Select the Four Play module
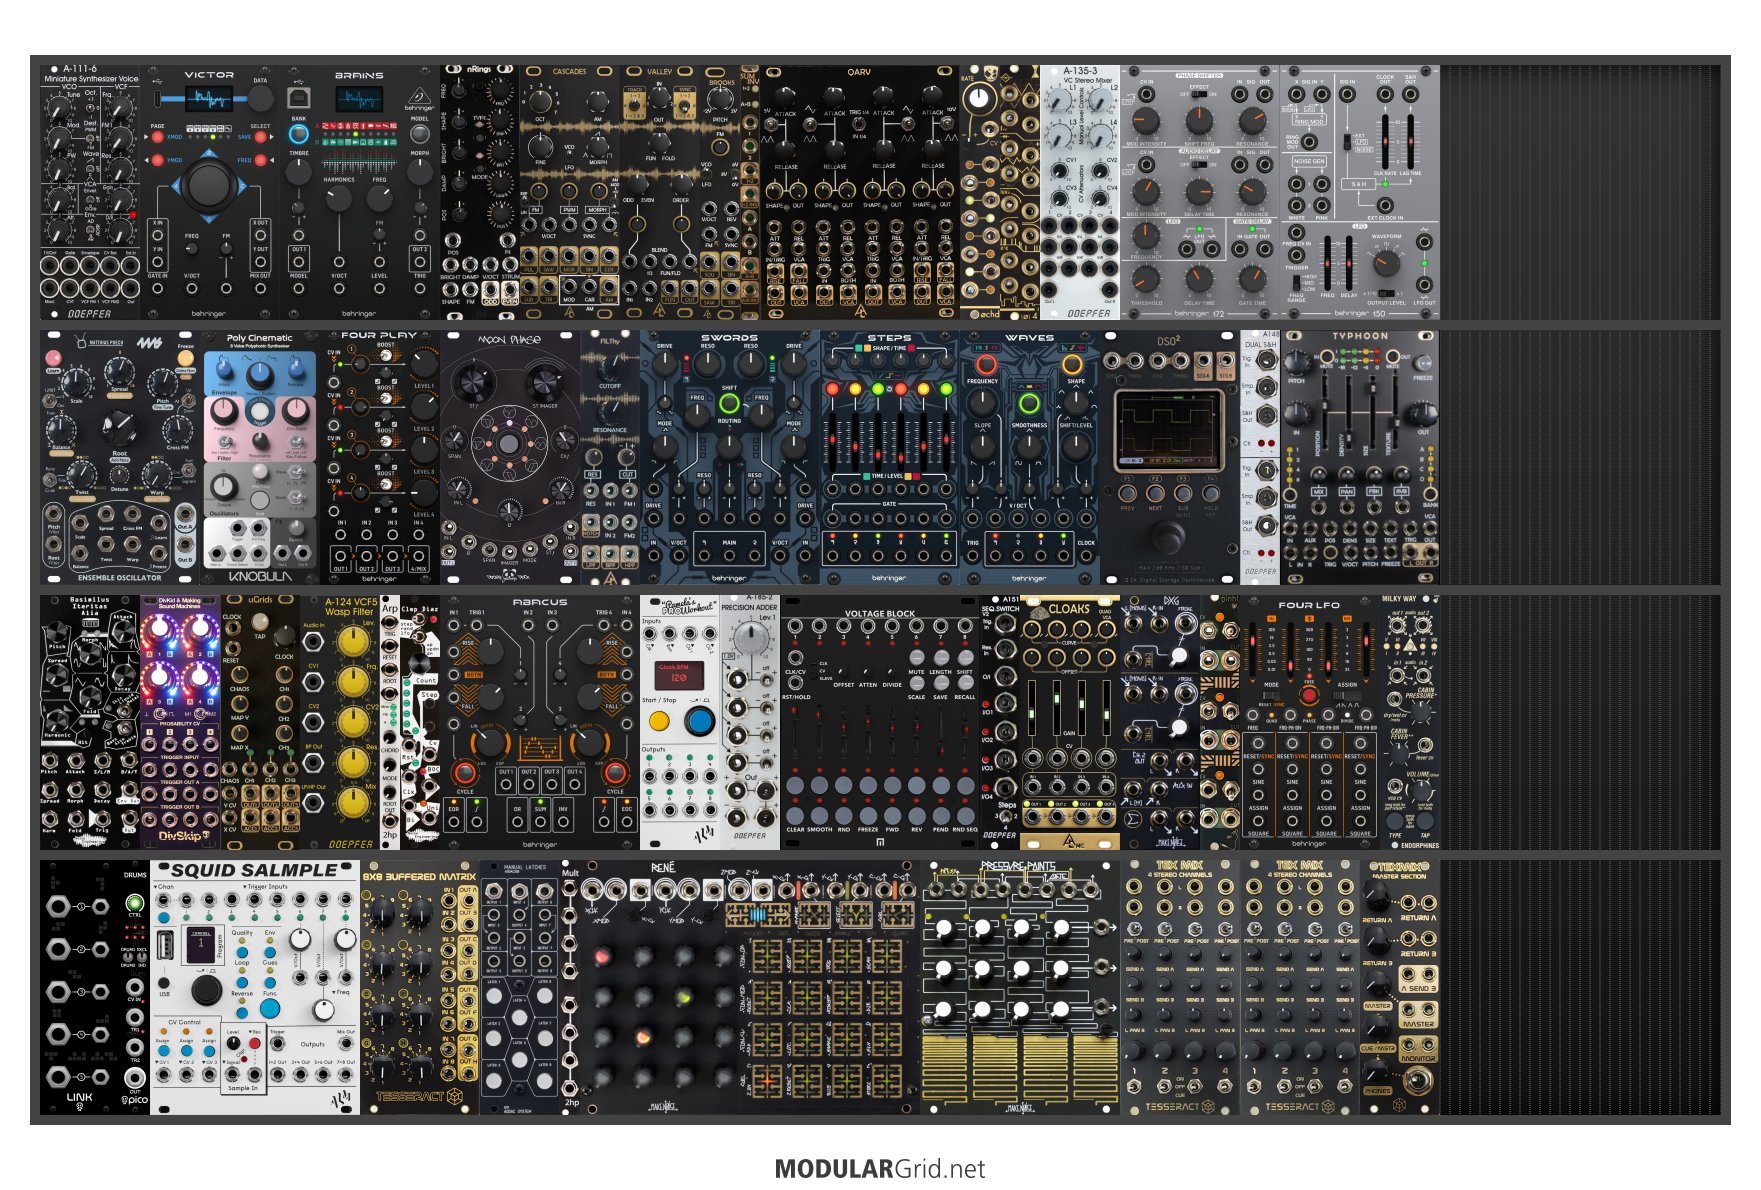 tap(380, 458)
